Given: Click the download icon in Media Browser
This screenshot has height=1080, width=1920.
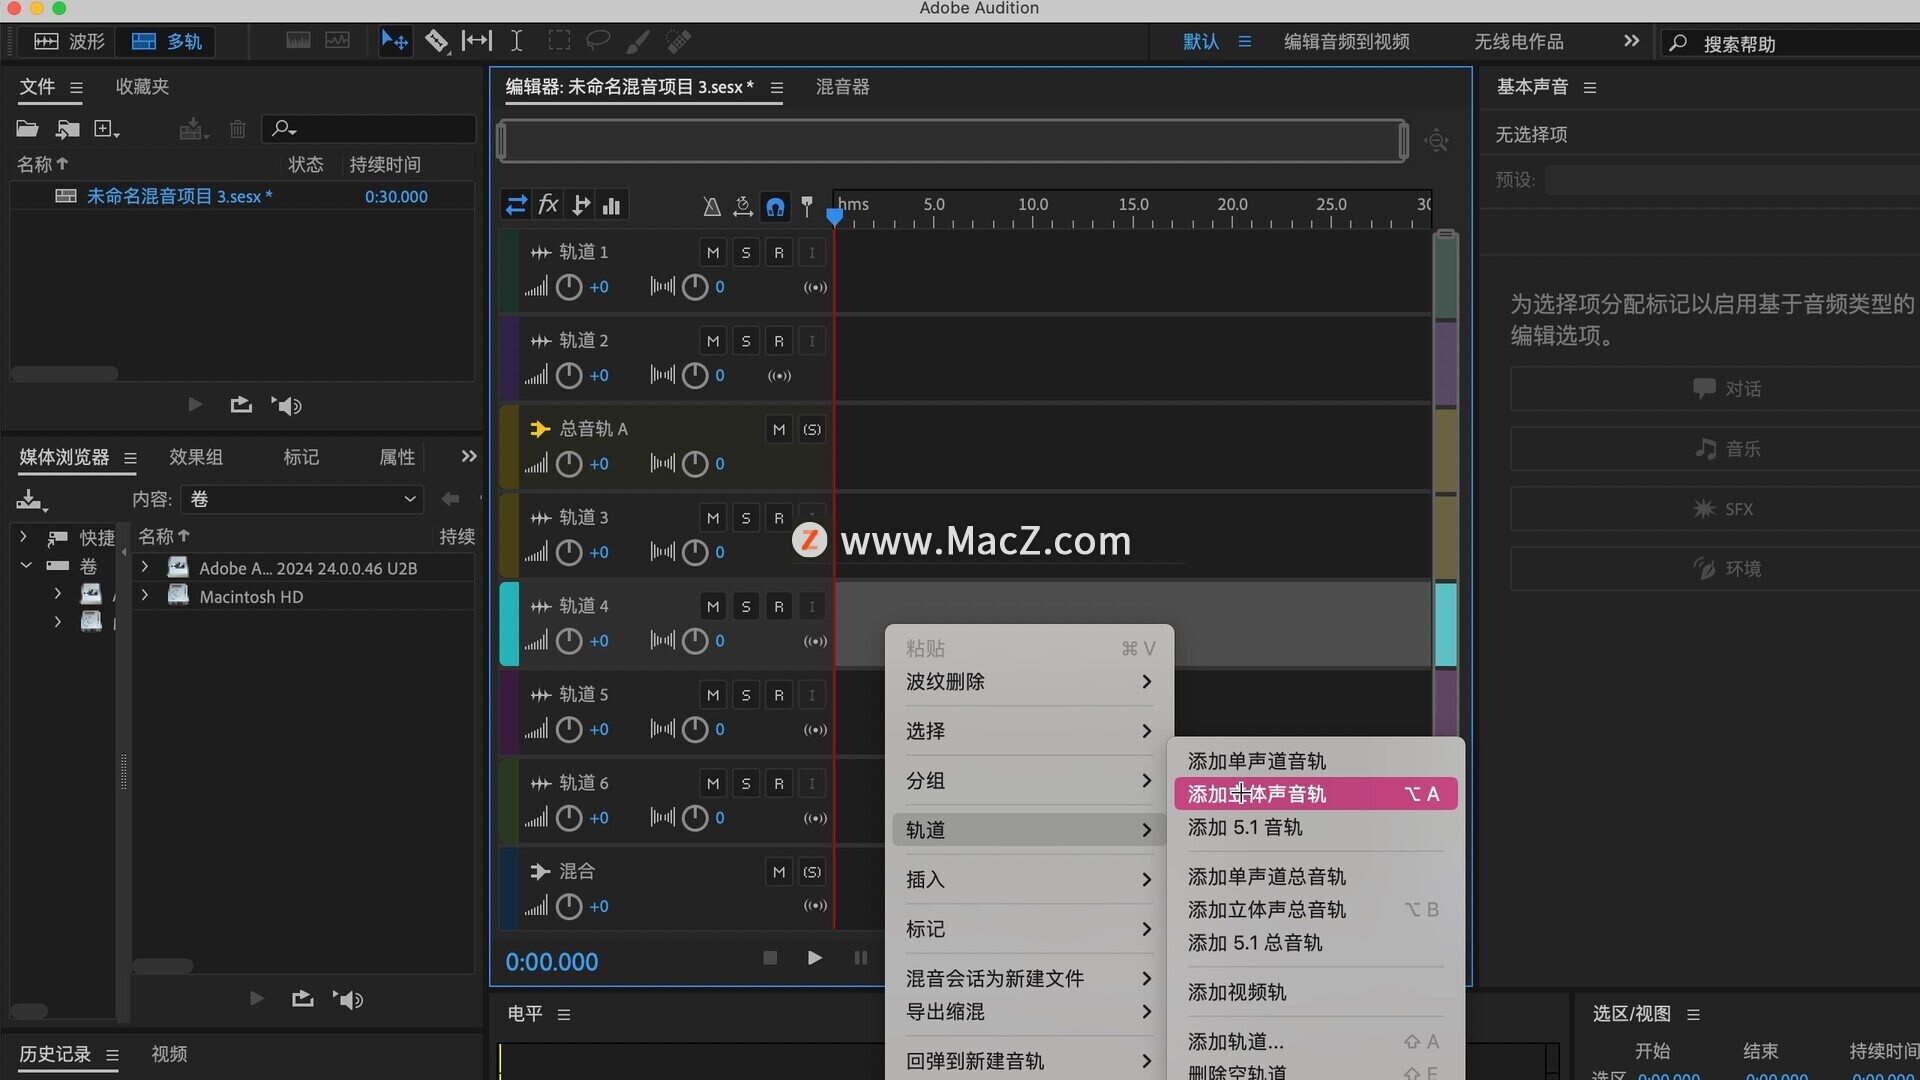Looking at the screenshot, I should pyautogui.click(x=31, y=500).
